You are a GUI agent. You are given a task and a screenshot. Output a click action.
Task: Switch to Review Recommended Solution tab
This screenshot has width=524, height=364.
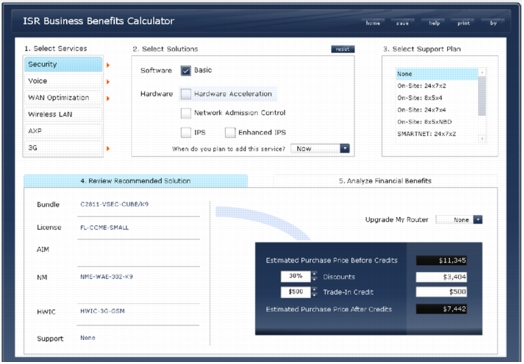coord(136,181)
